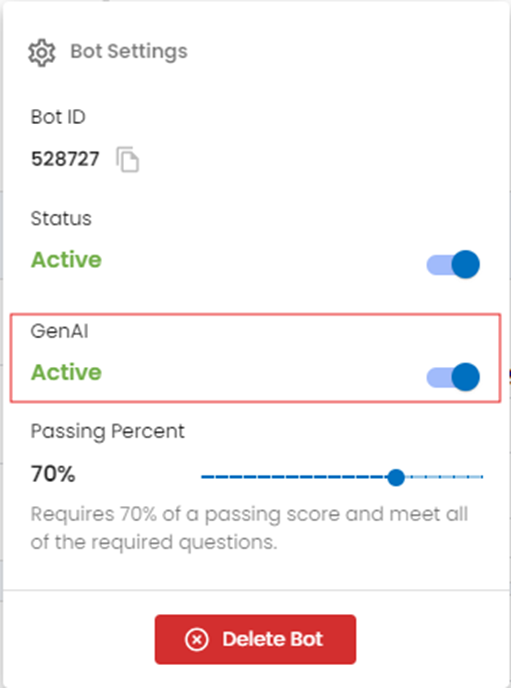This screenshot has width=511, height=688.
Task: Click the GenAI section label
Action: coord(59,331)
